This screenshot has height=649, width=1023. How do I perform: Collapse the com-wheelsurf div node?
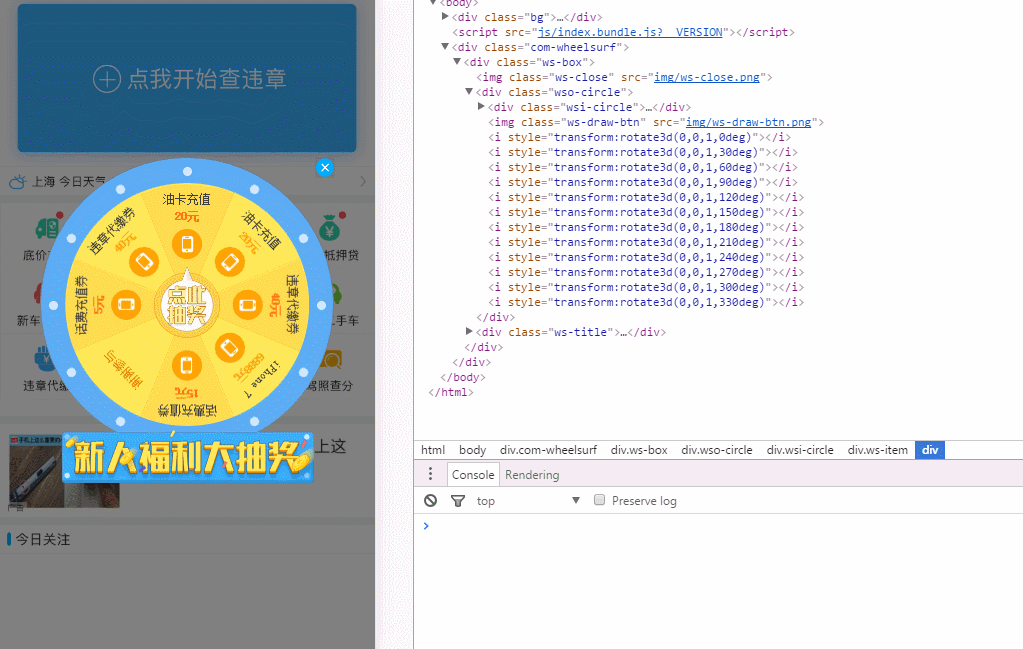tap(445, 46)
